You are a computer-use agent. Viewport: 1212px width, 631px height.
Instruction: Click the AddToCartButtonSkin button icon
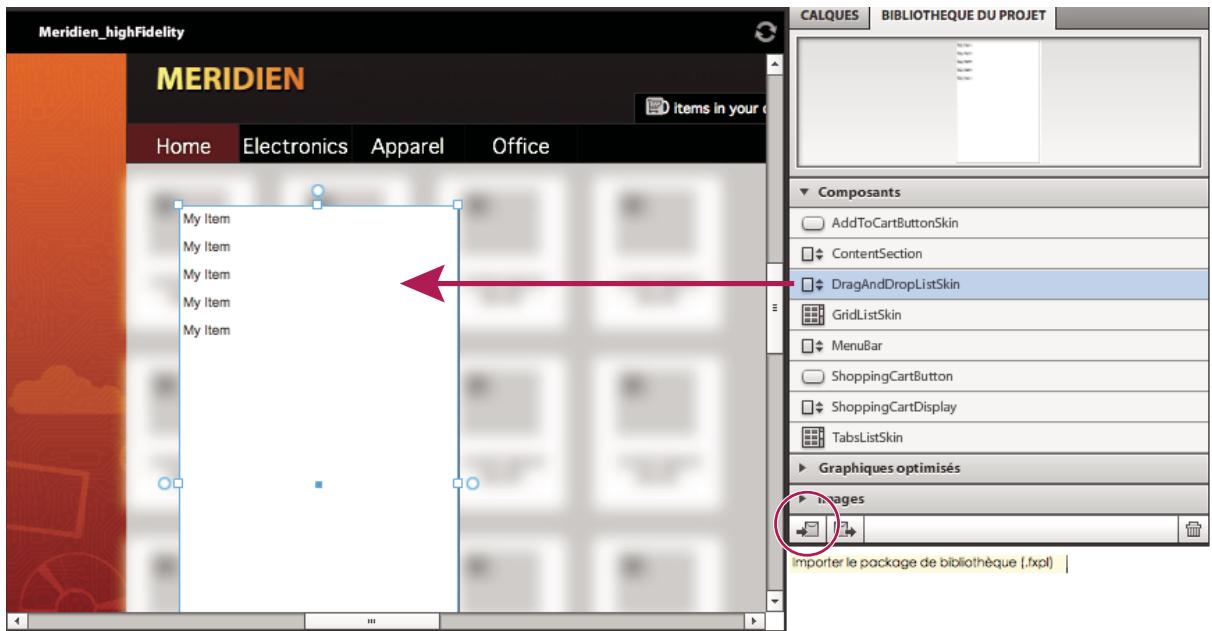813,223
